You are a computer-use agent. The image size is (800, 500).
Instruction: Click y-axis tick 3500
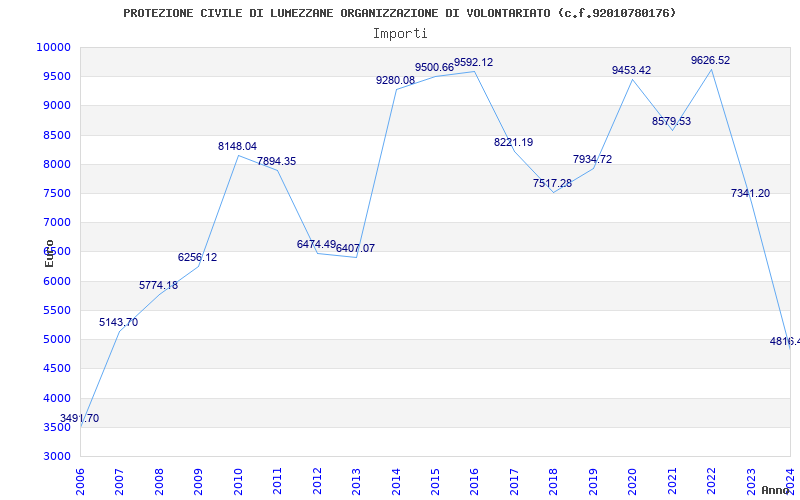56,427
